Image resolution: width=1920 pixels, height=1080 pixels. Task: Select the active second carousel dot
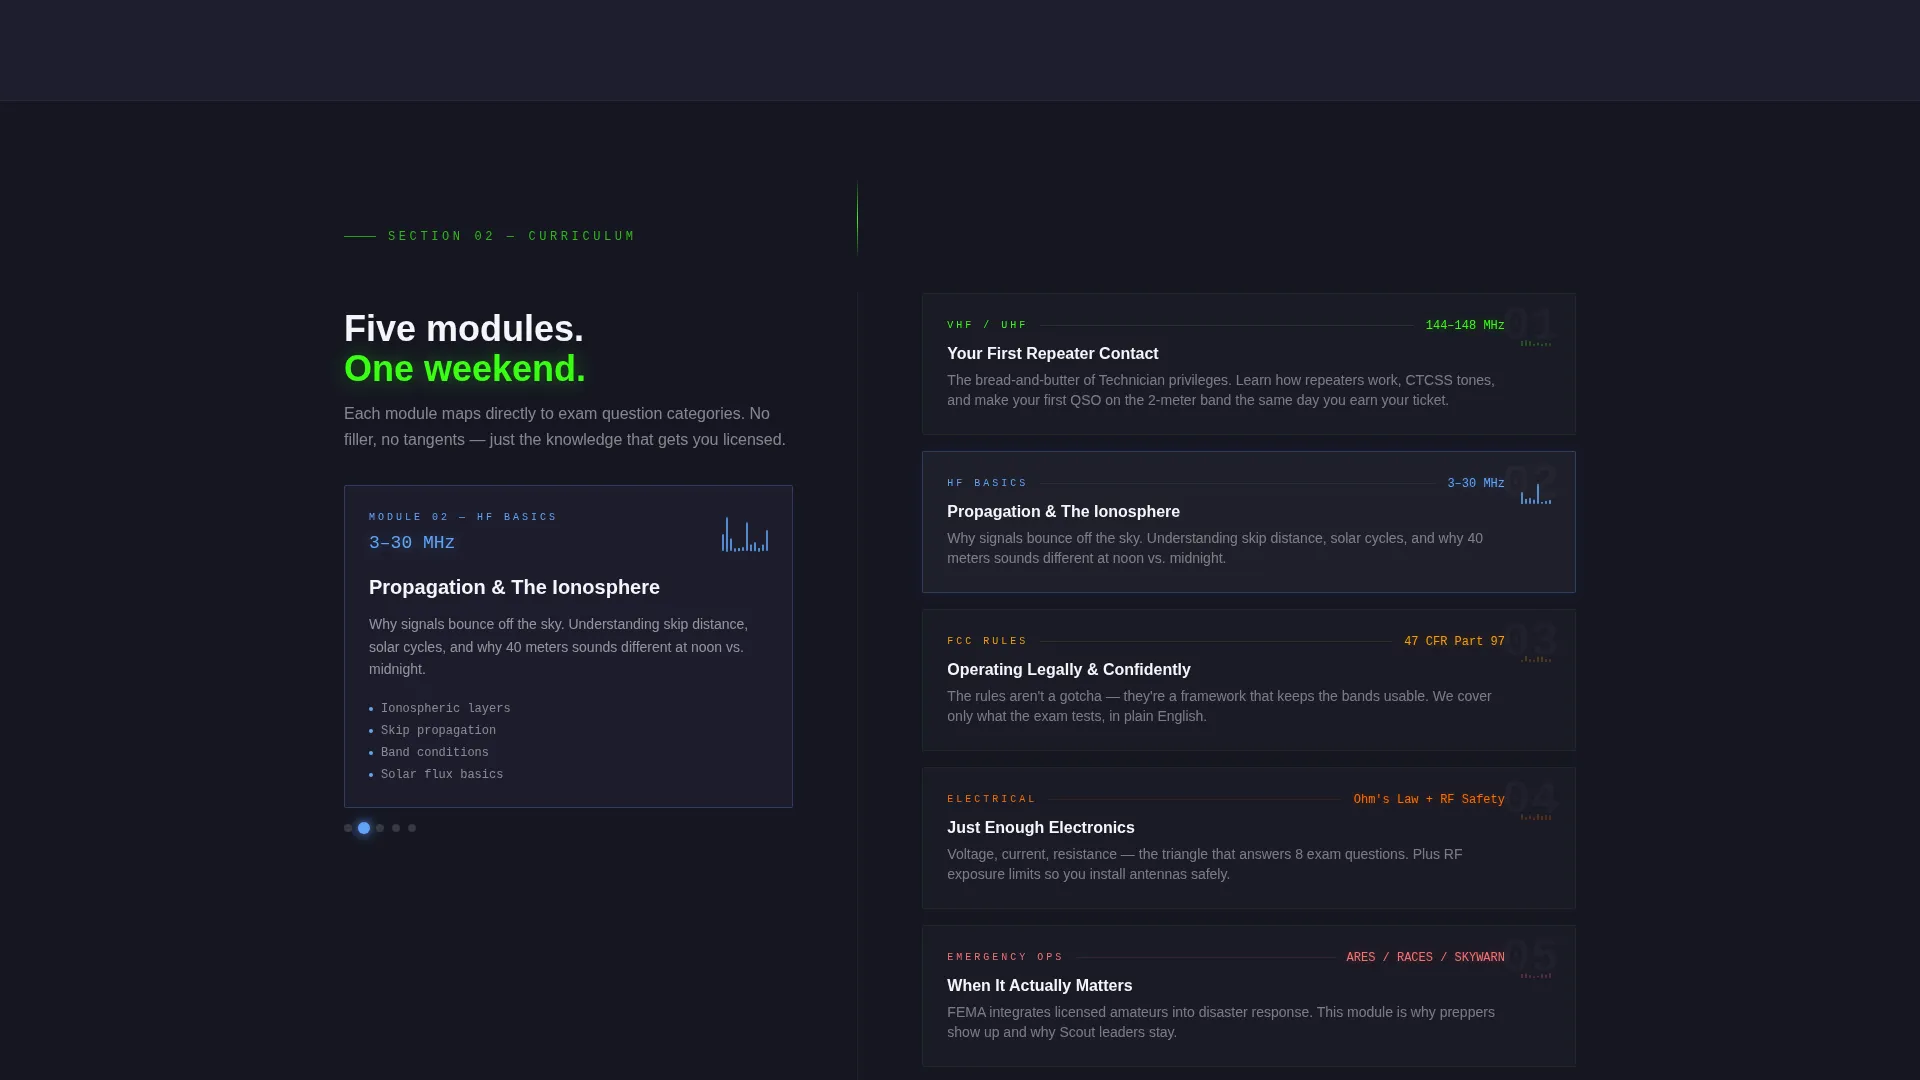click(364, 828)
